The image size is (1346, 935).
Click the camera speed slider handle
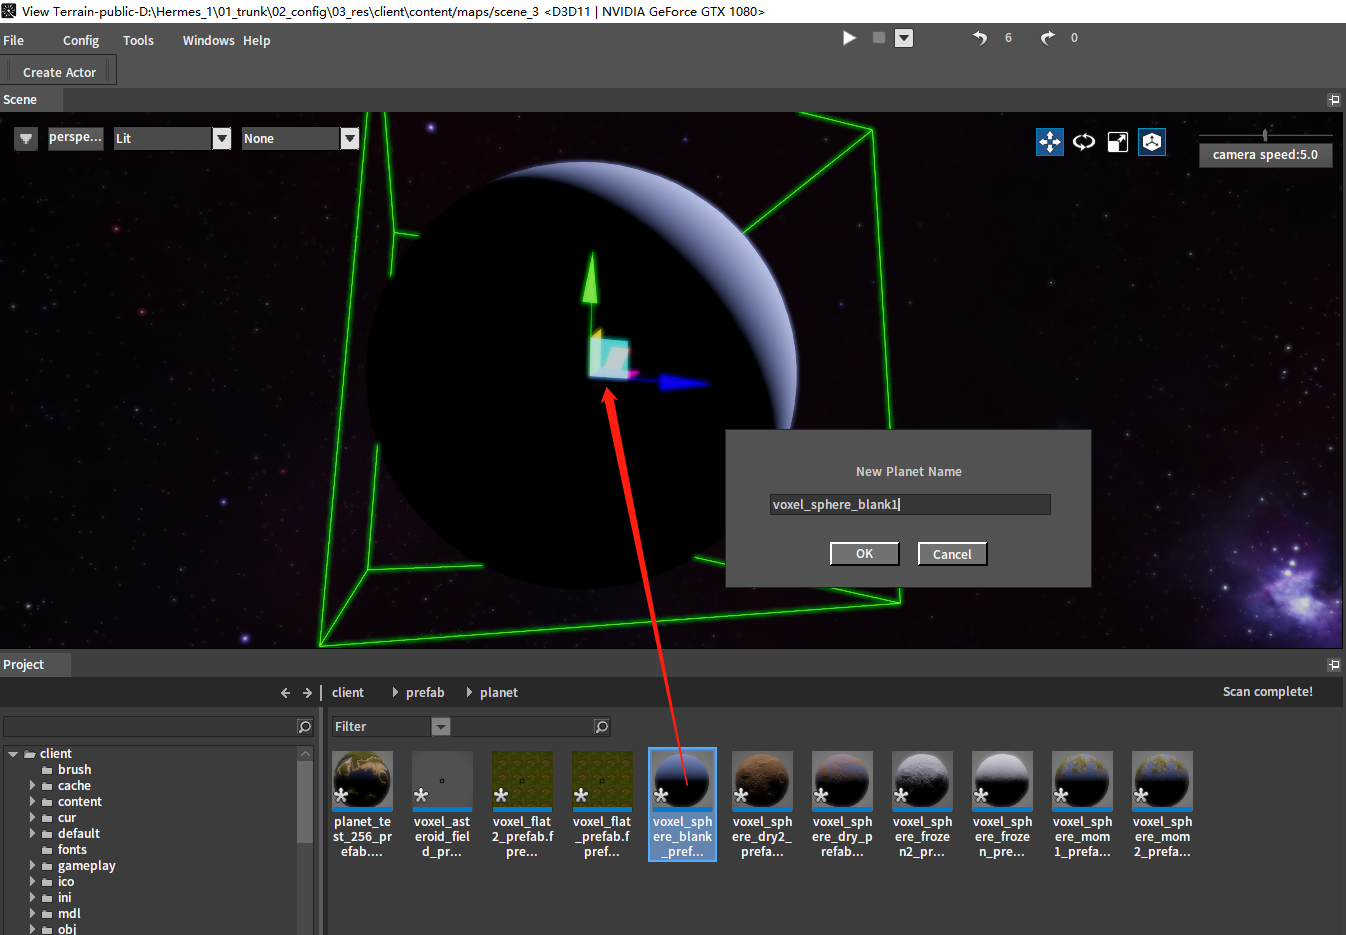pos(1265,135)
